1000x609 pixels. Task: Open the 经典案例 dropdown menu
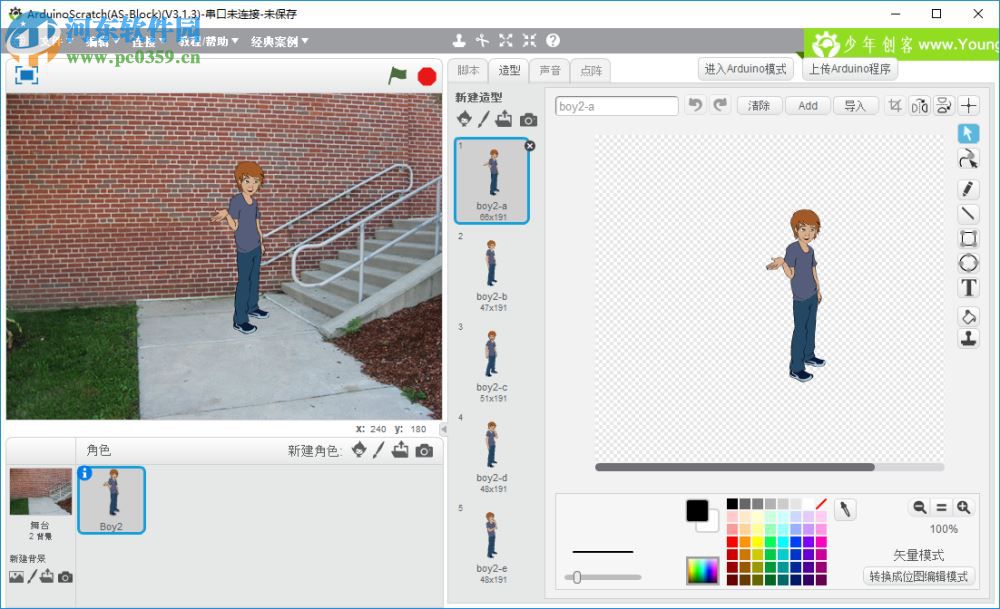[279, 41]
